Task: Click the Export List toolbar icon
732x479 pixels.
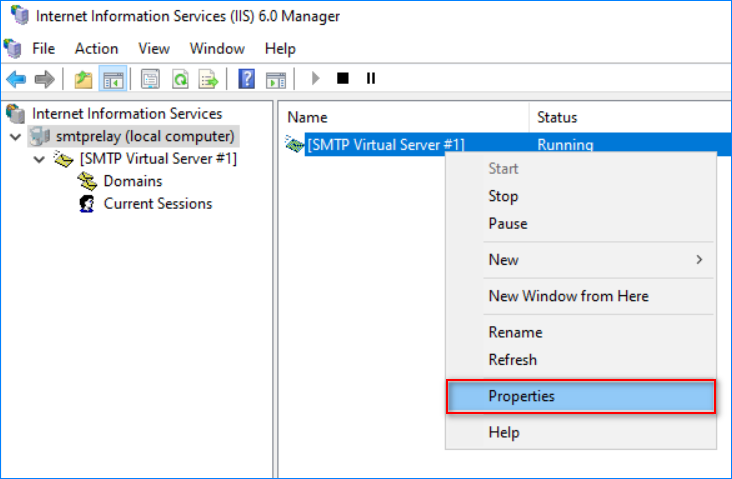Action: pyautogui.click(x=208, y=79)
